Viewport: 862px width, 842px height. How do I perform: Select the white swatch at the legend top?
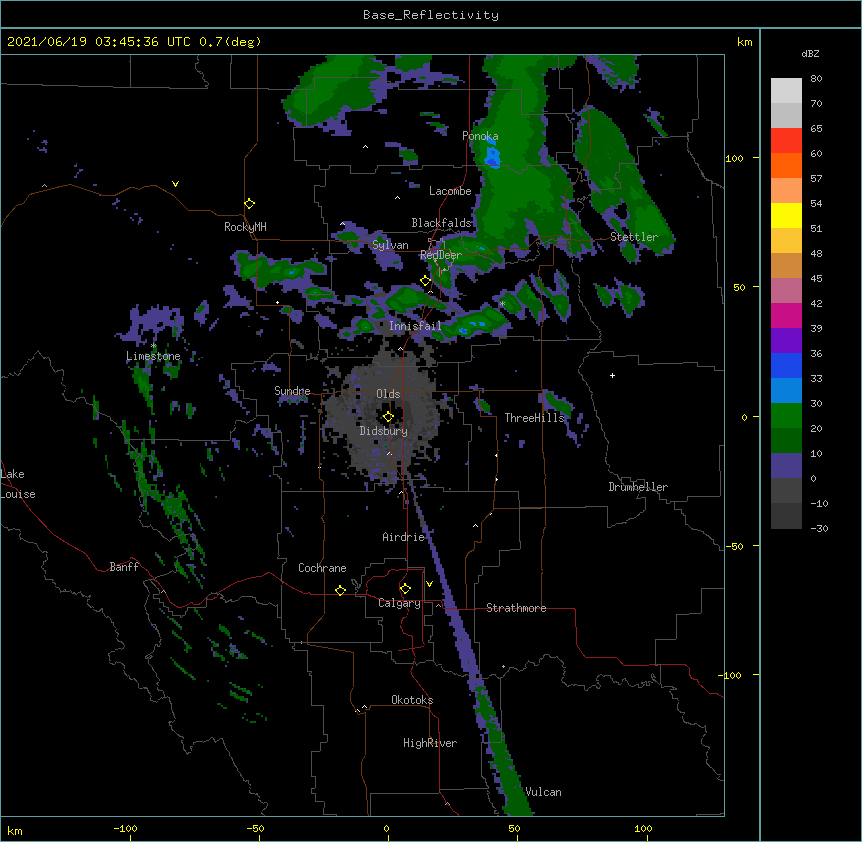pyautogui.click(x=786, y=91)
